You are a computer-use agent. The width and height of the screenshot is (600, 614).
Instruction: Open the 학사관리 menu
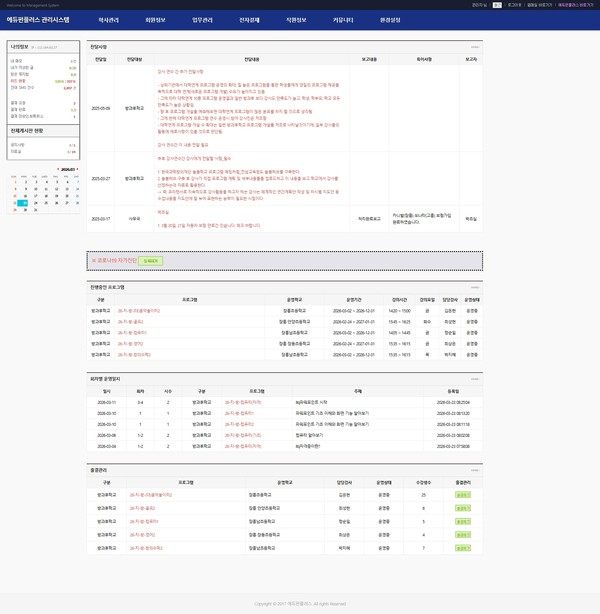tap(108, 20)
